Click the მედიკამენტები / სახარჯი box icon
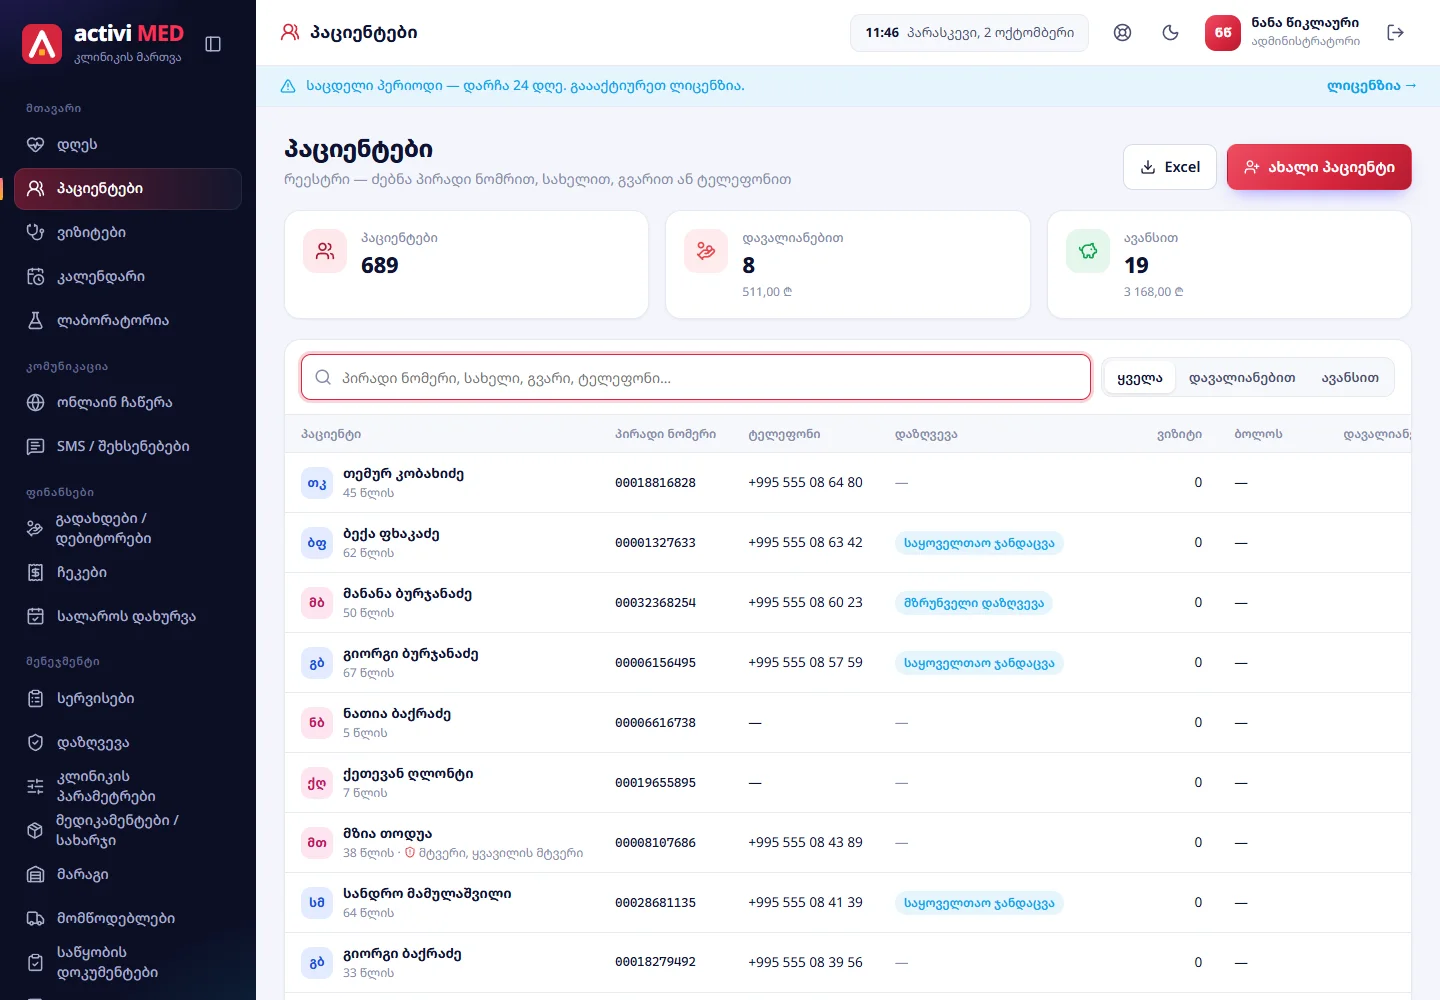 [35, 831]
